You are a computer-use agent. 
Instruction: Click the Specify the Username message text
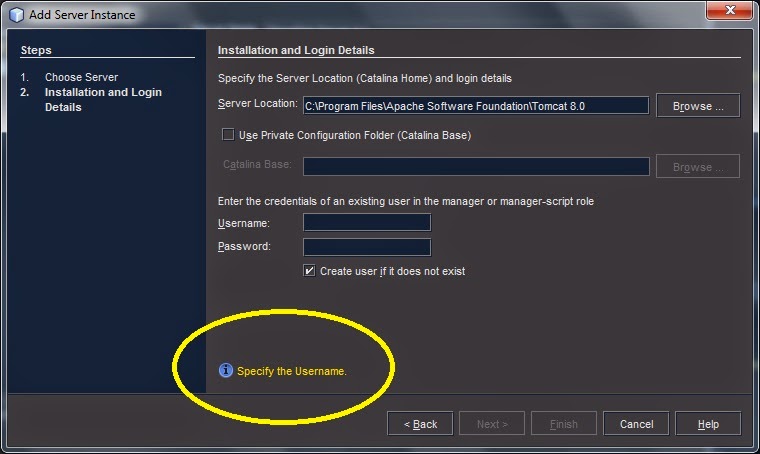coord(292,371)
